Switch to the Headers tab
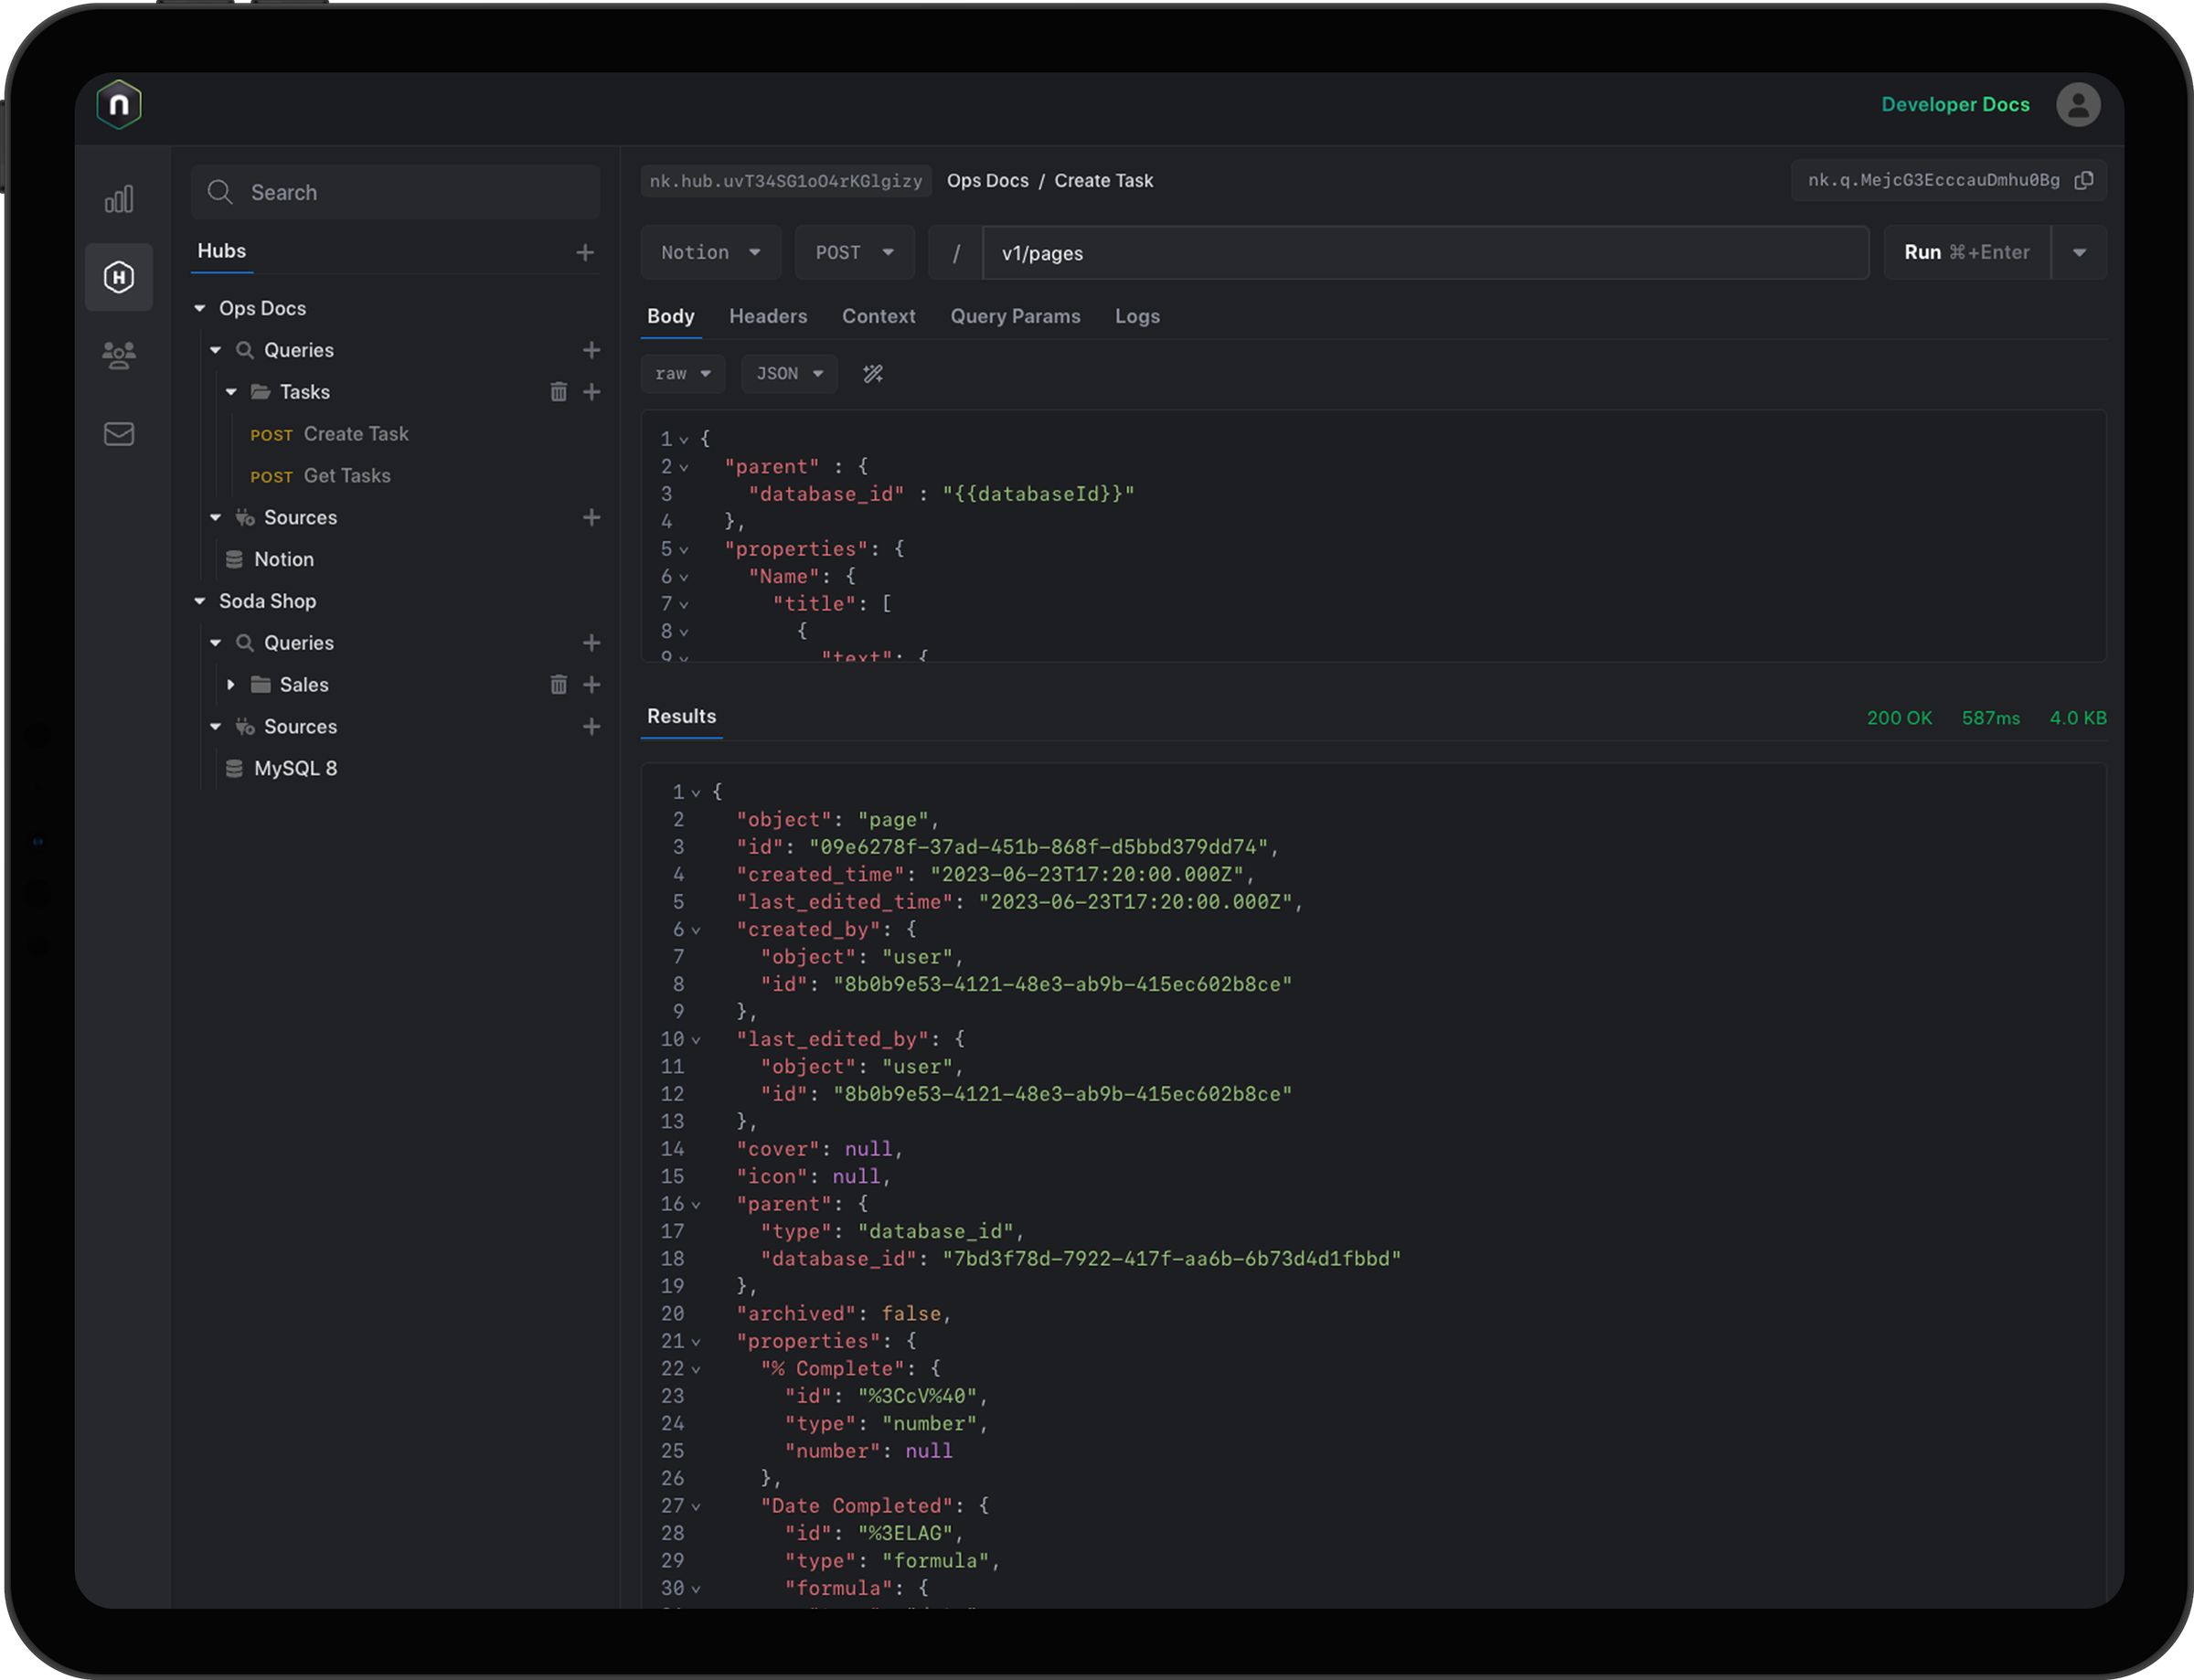The height and width of the screenshot is (1680, 2194). (x=768, y=316)
